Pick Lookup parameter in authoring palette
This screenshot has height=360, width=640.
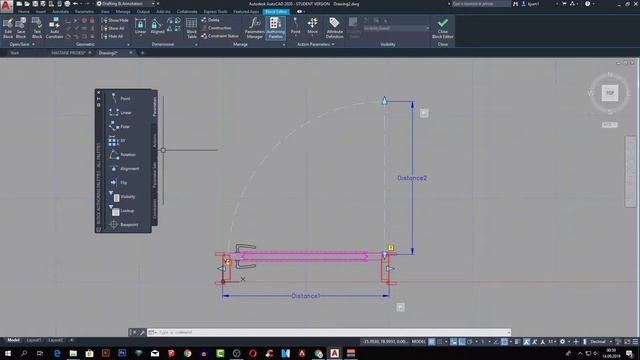click(x=122, y=211)
